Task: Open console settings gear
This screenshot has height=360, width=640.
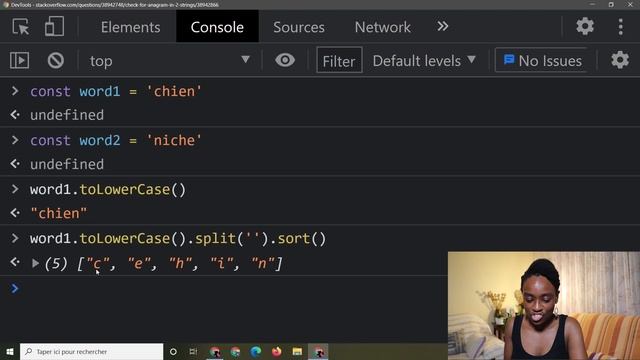Action: [620, 60]
